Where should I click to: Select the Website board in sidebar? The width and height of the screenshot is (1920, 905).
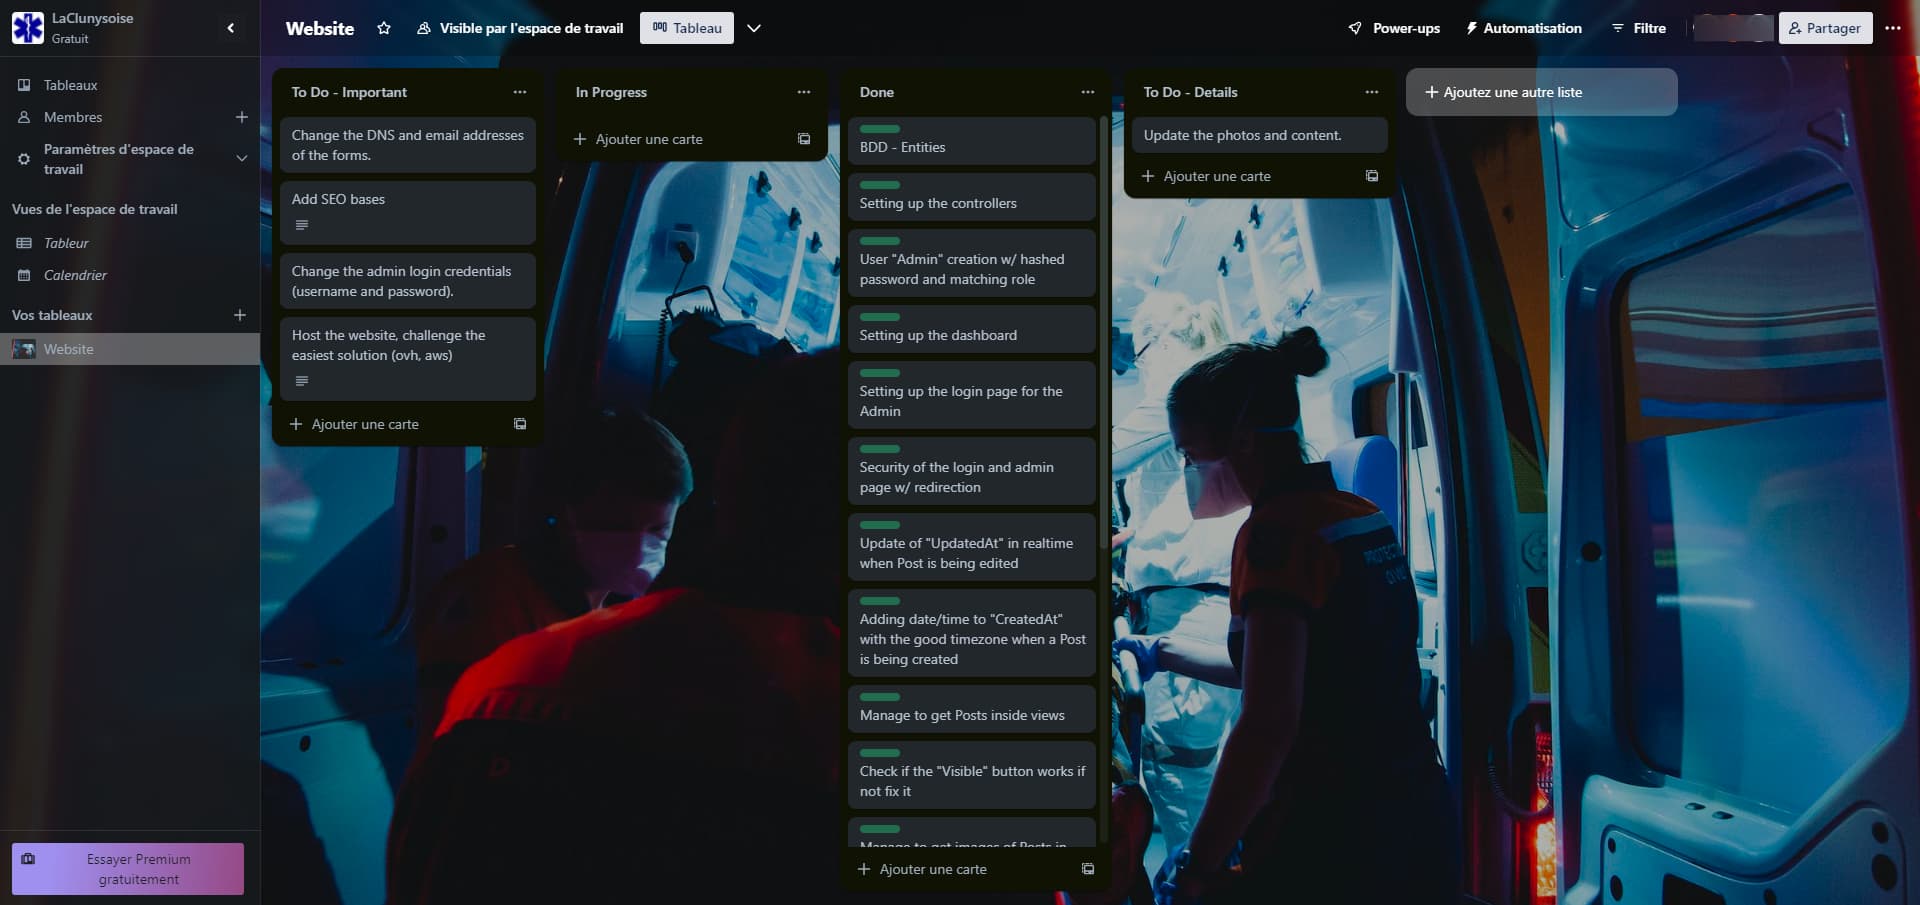(x=130, y=349)
